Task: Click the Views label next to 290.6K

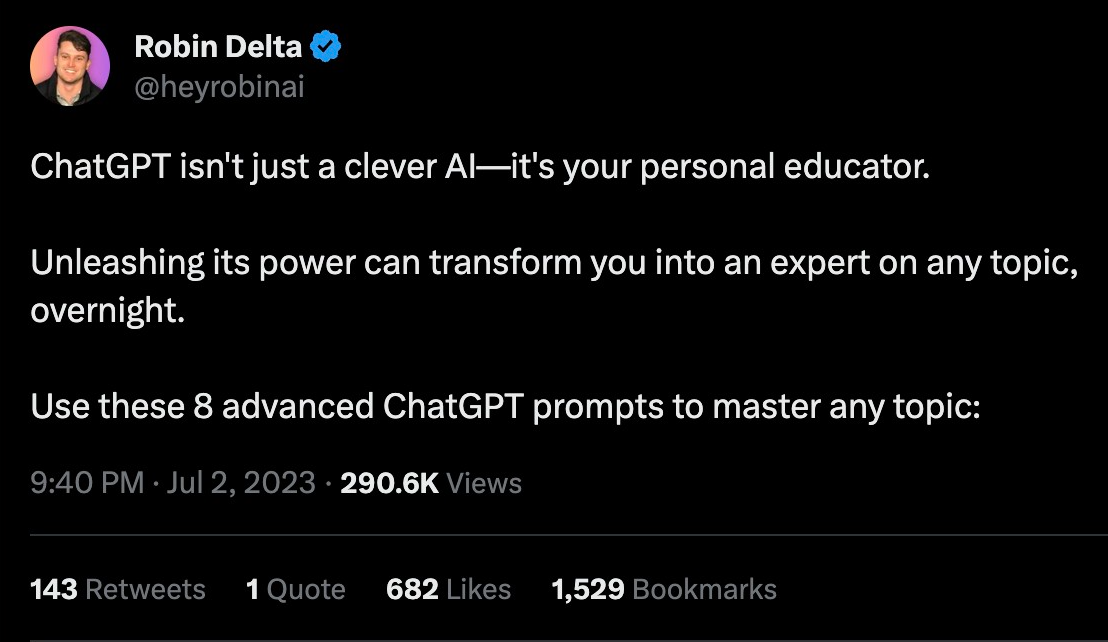Action: point(486,483)
